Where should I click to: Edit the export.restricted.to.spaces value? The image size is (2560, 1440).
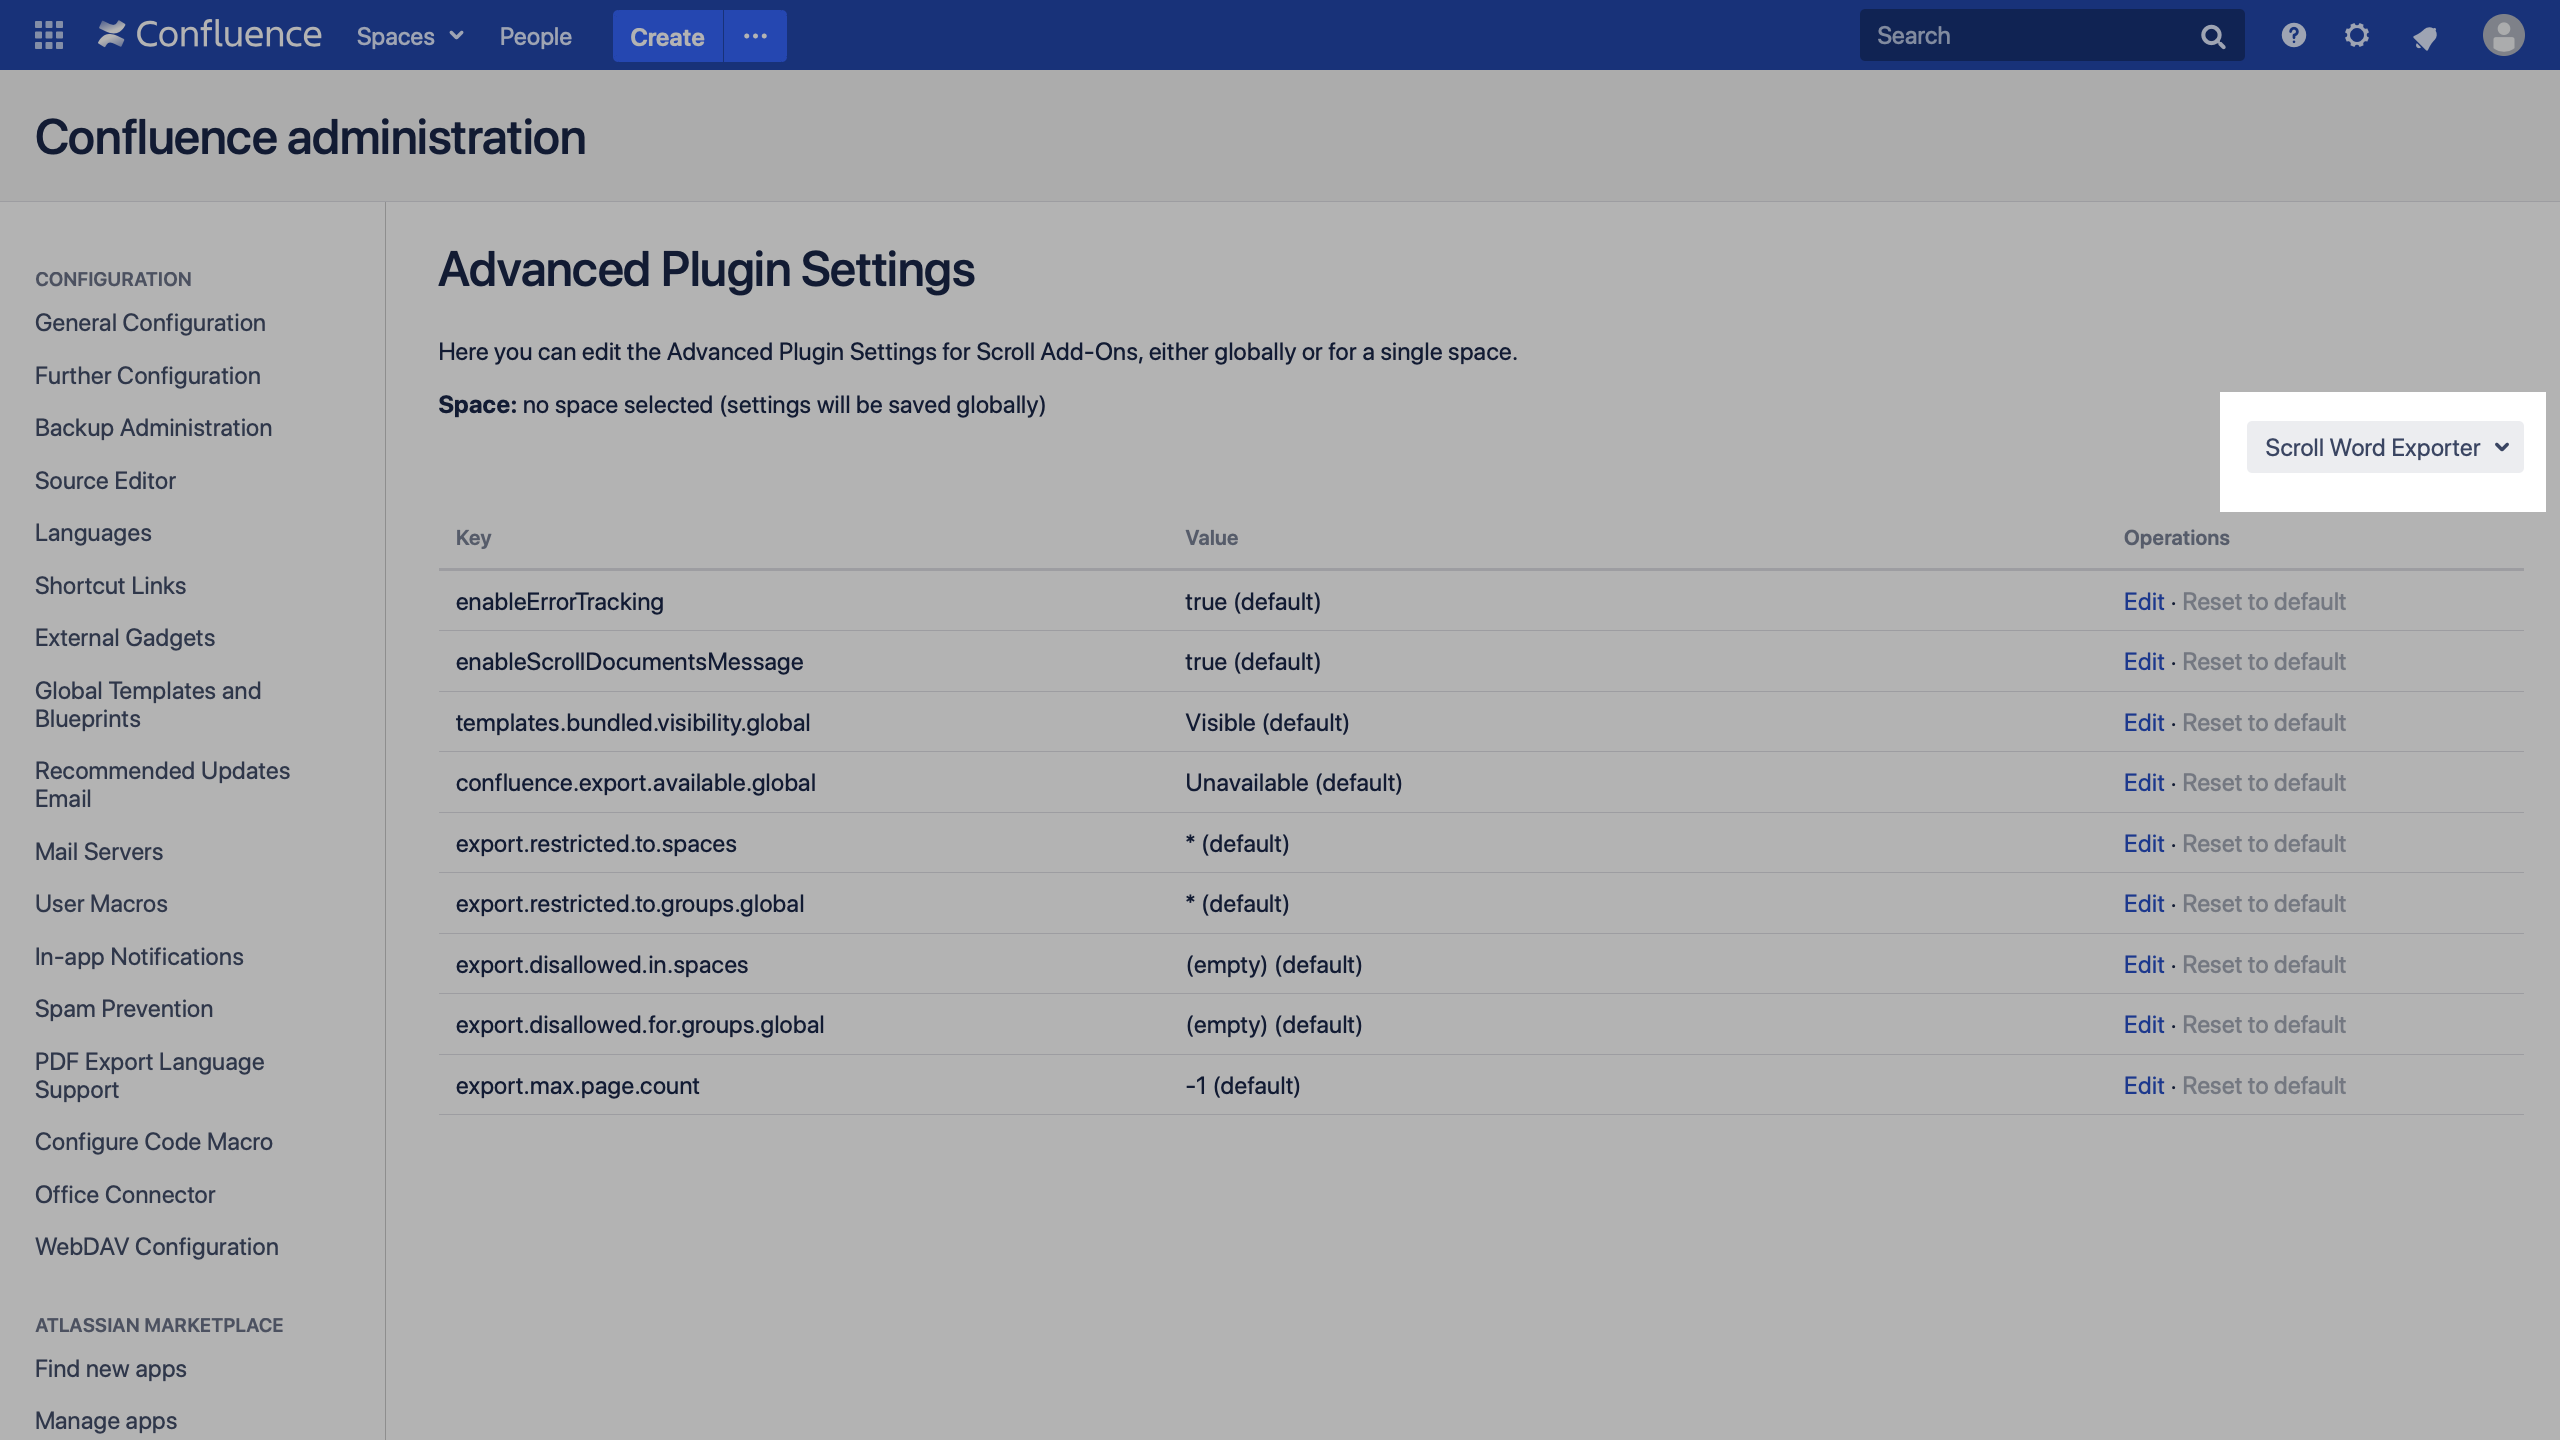[x=2143, y=843]
